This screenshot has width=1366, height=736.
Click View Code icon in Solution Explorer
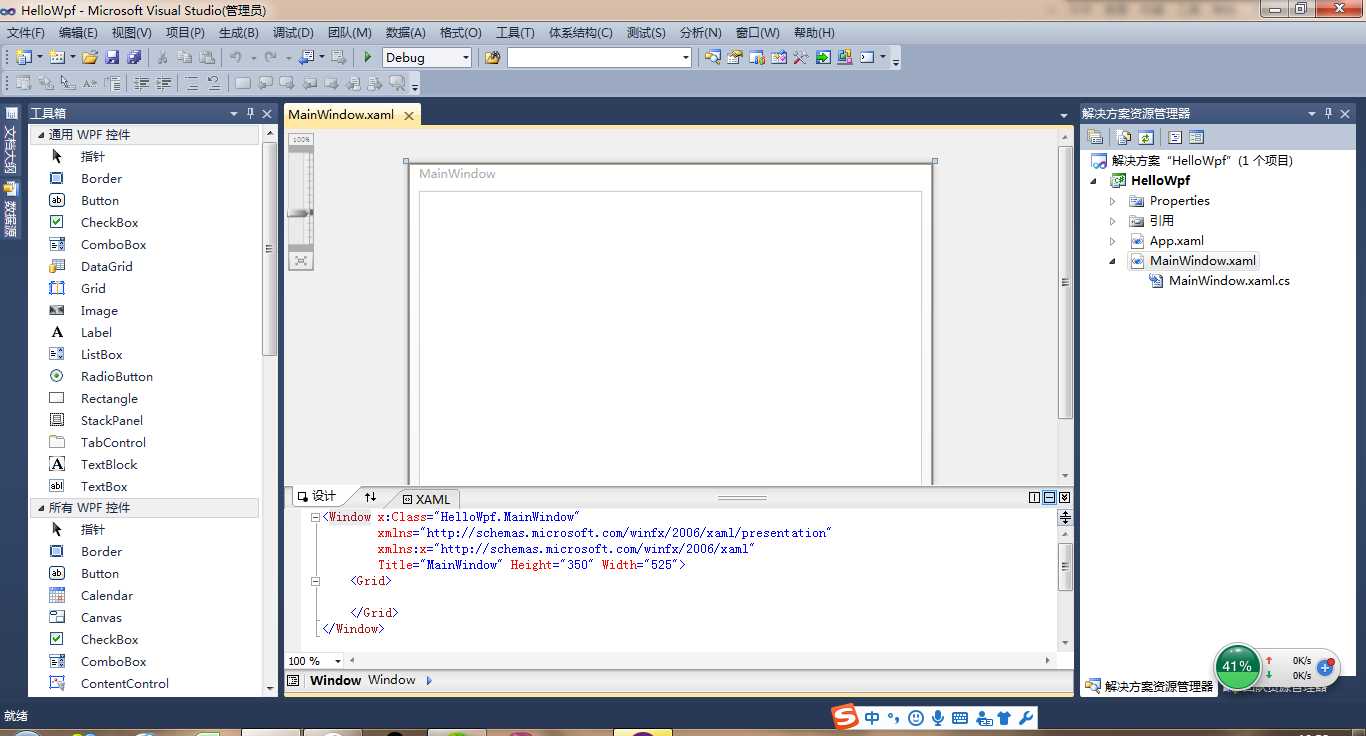tap(1175, 137)
